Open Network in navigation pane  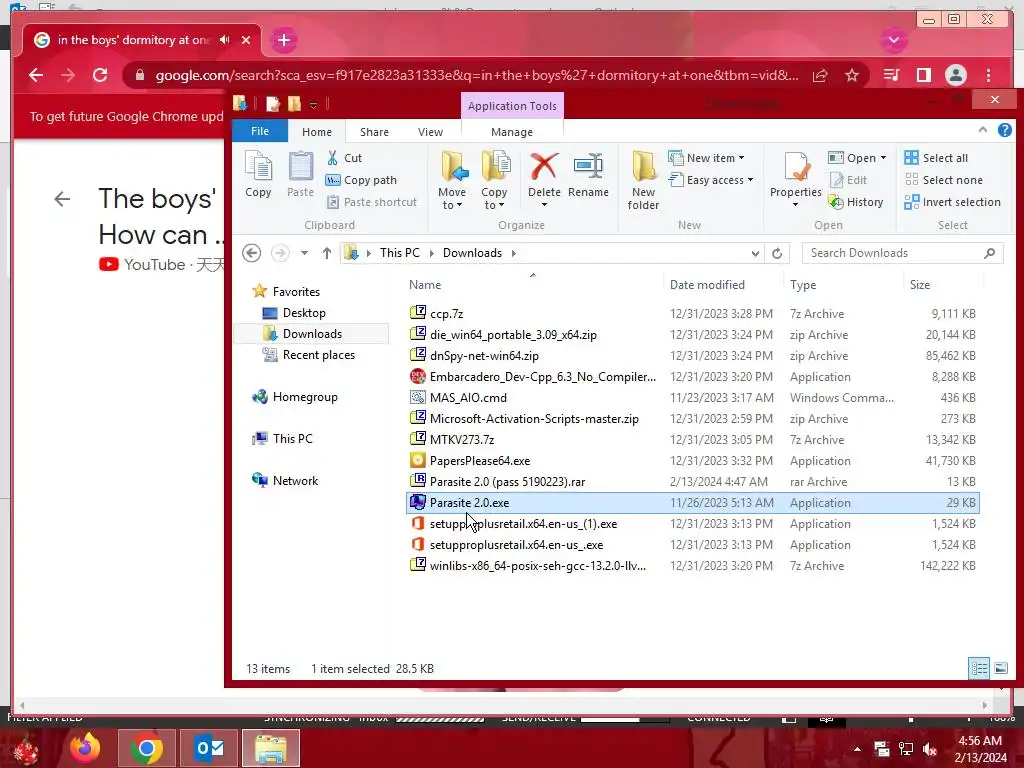tap(295, 480)
